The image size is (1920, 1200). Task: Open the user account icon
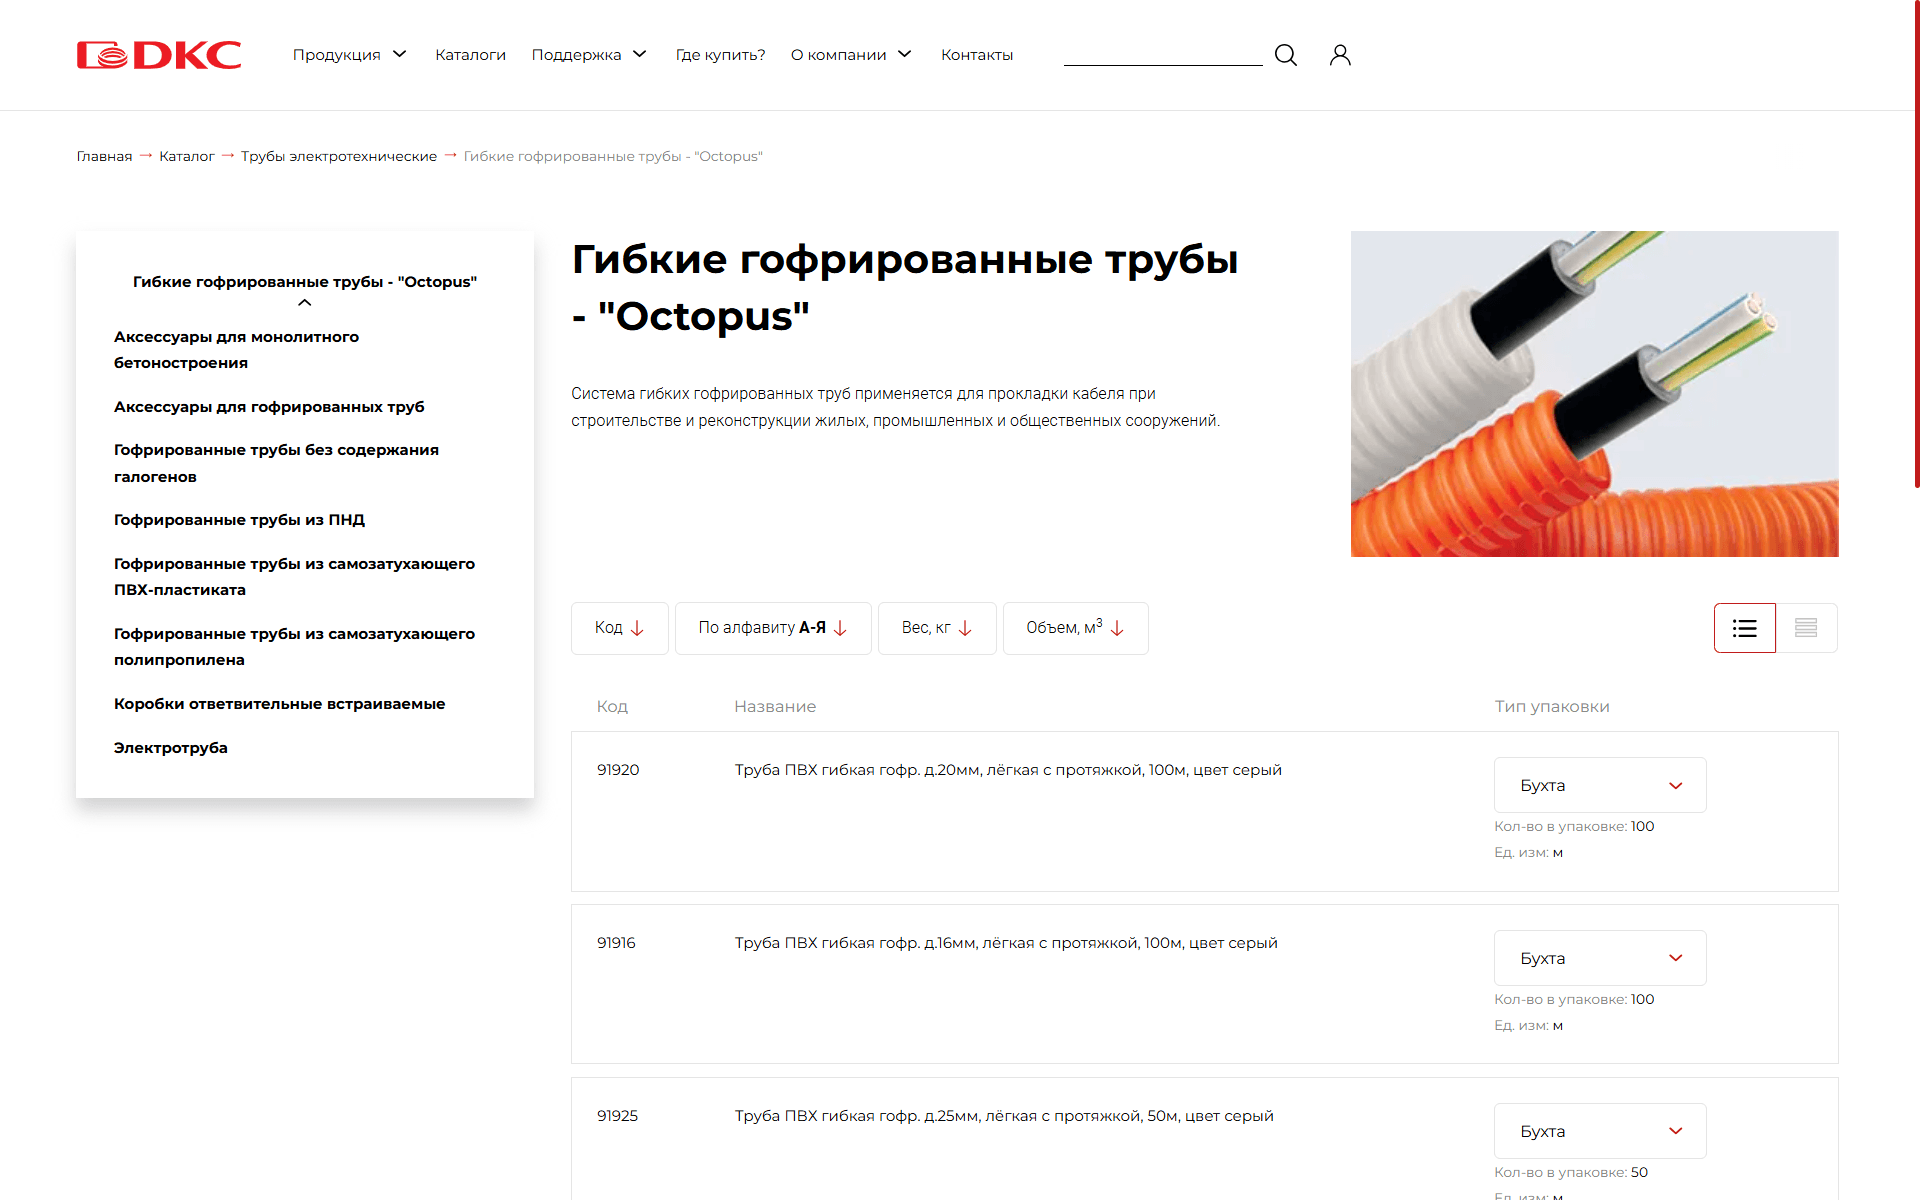click(x=1340, y=55)
